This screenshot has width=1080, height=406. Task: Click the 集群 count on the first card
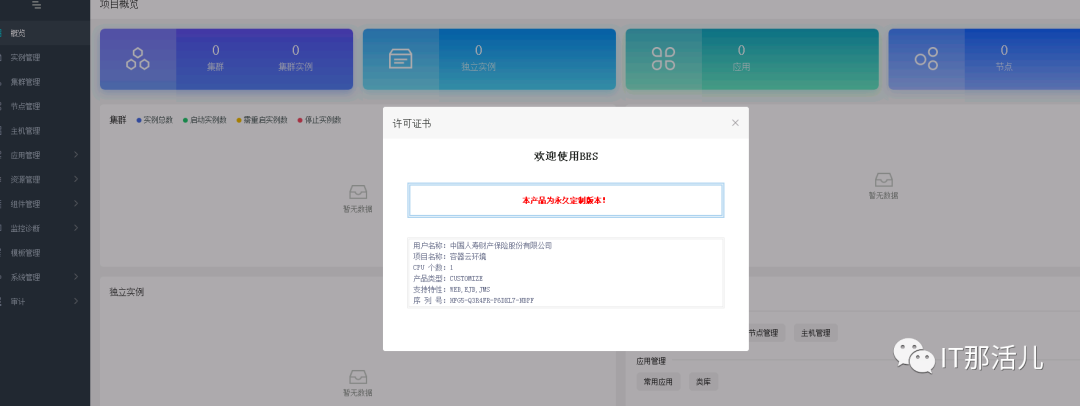216,50
